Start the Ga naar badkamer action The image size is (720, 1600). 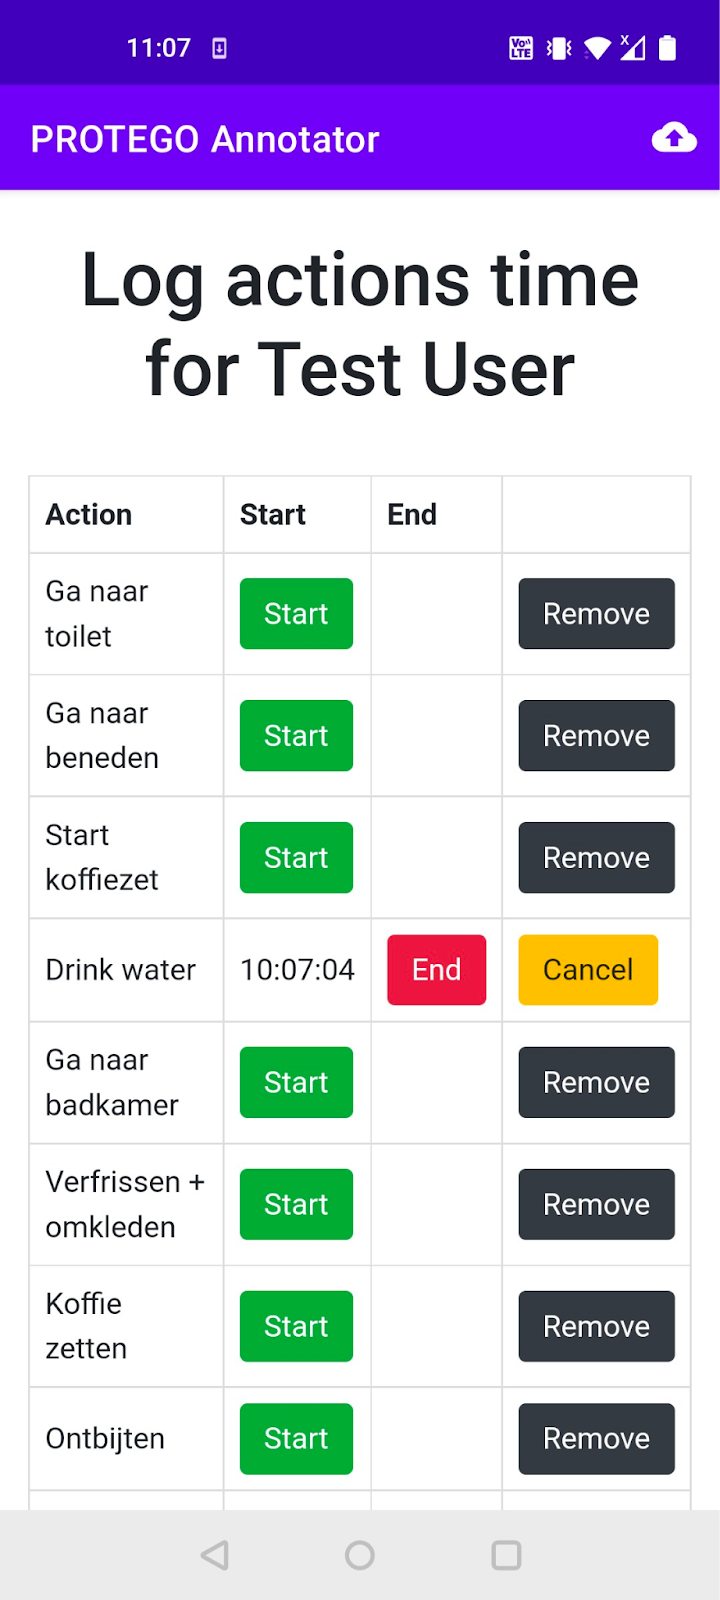click(x=296, y=1082)
